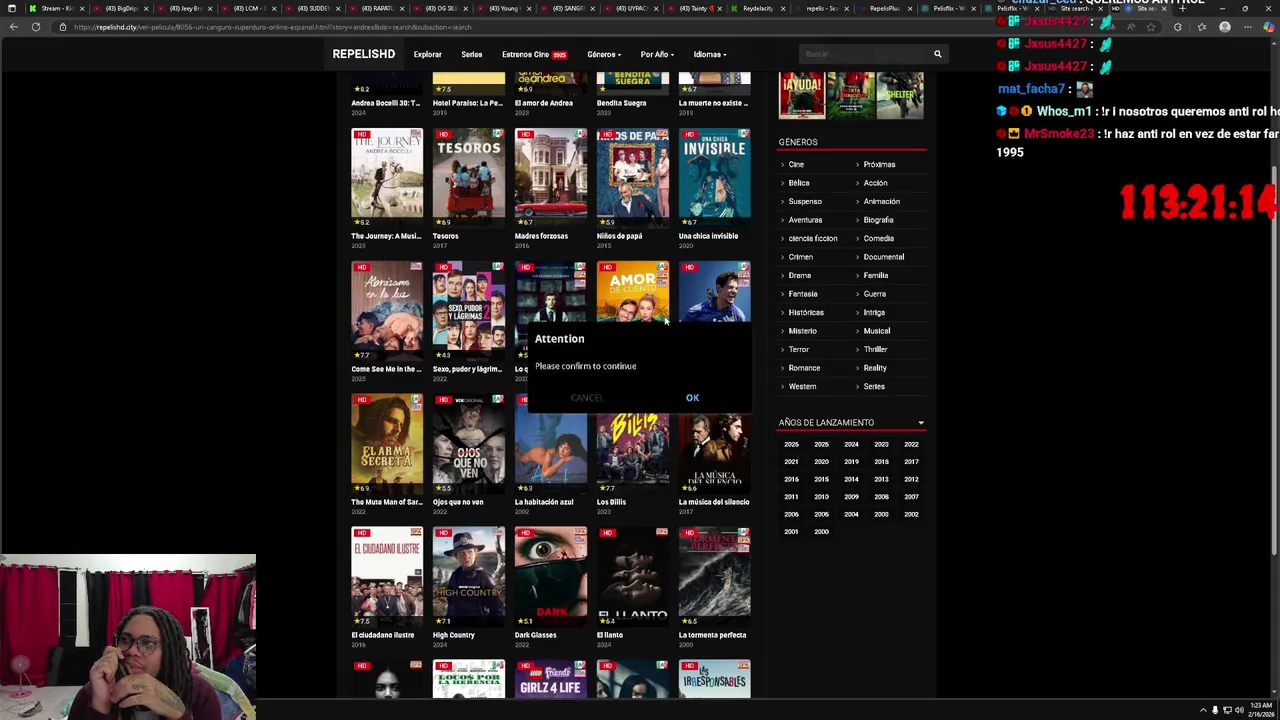Expand the Géneros dropdown
This screenshot has height=720, width=1280.
[x=604, y=54]
